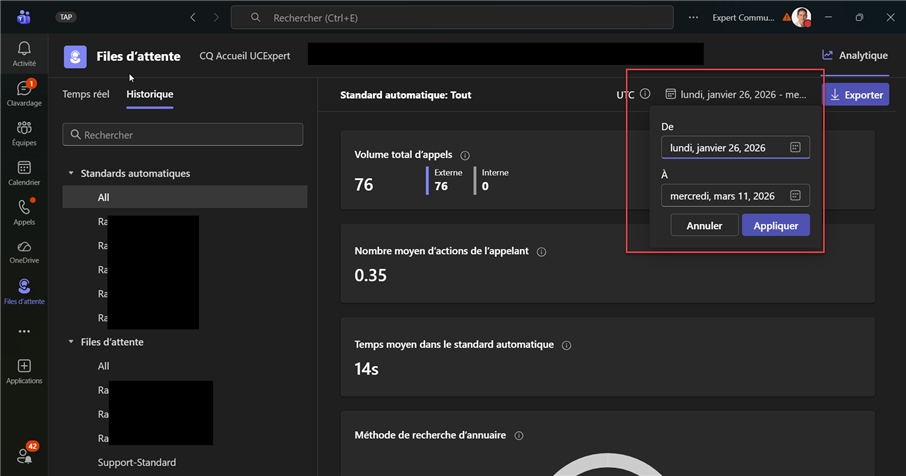Open calendar picker in De field
The width and height of the screenshot is (906, 476).
pyautogui.click(x=795, y=148)
